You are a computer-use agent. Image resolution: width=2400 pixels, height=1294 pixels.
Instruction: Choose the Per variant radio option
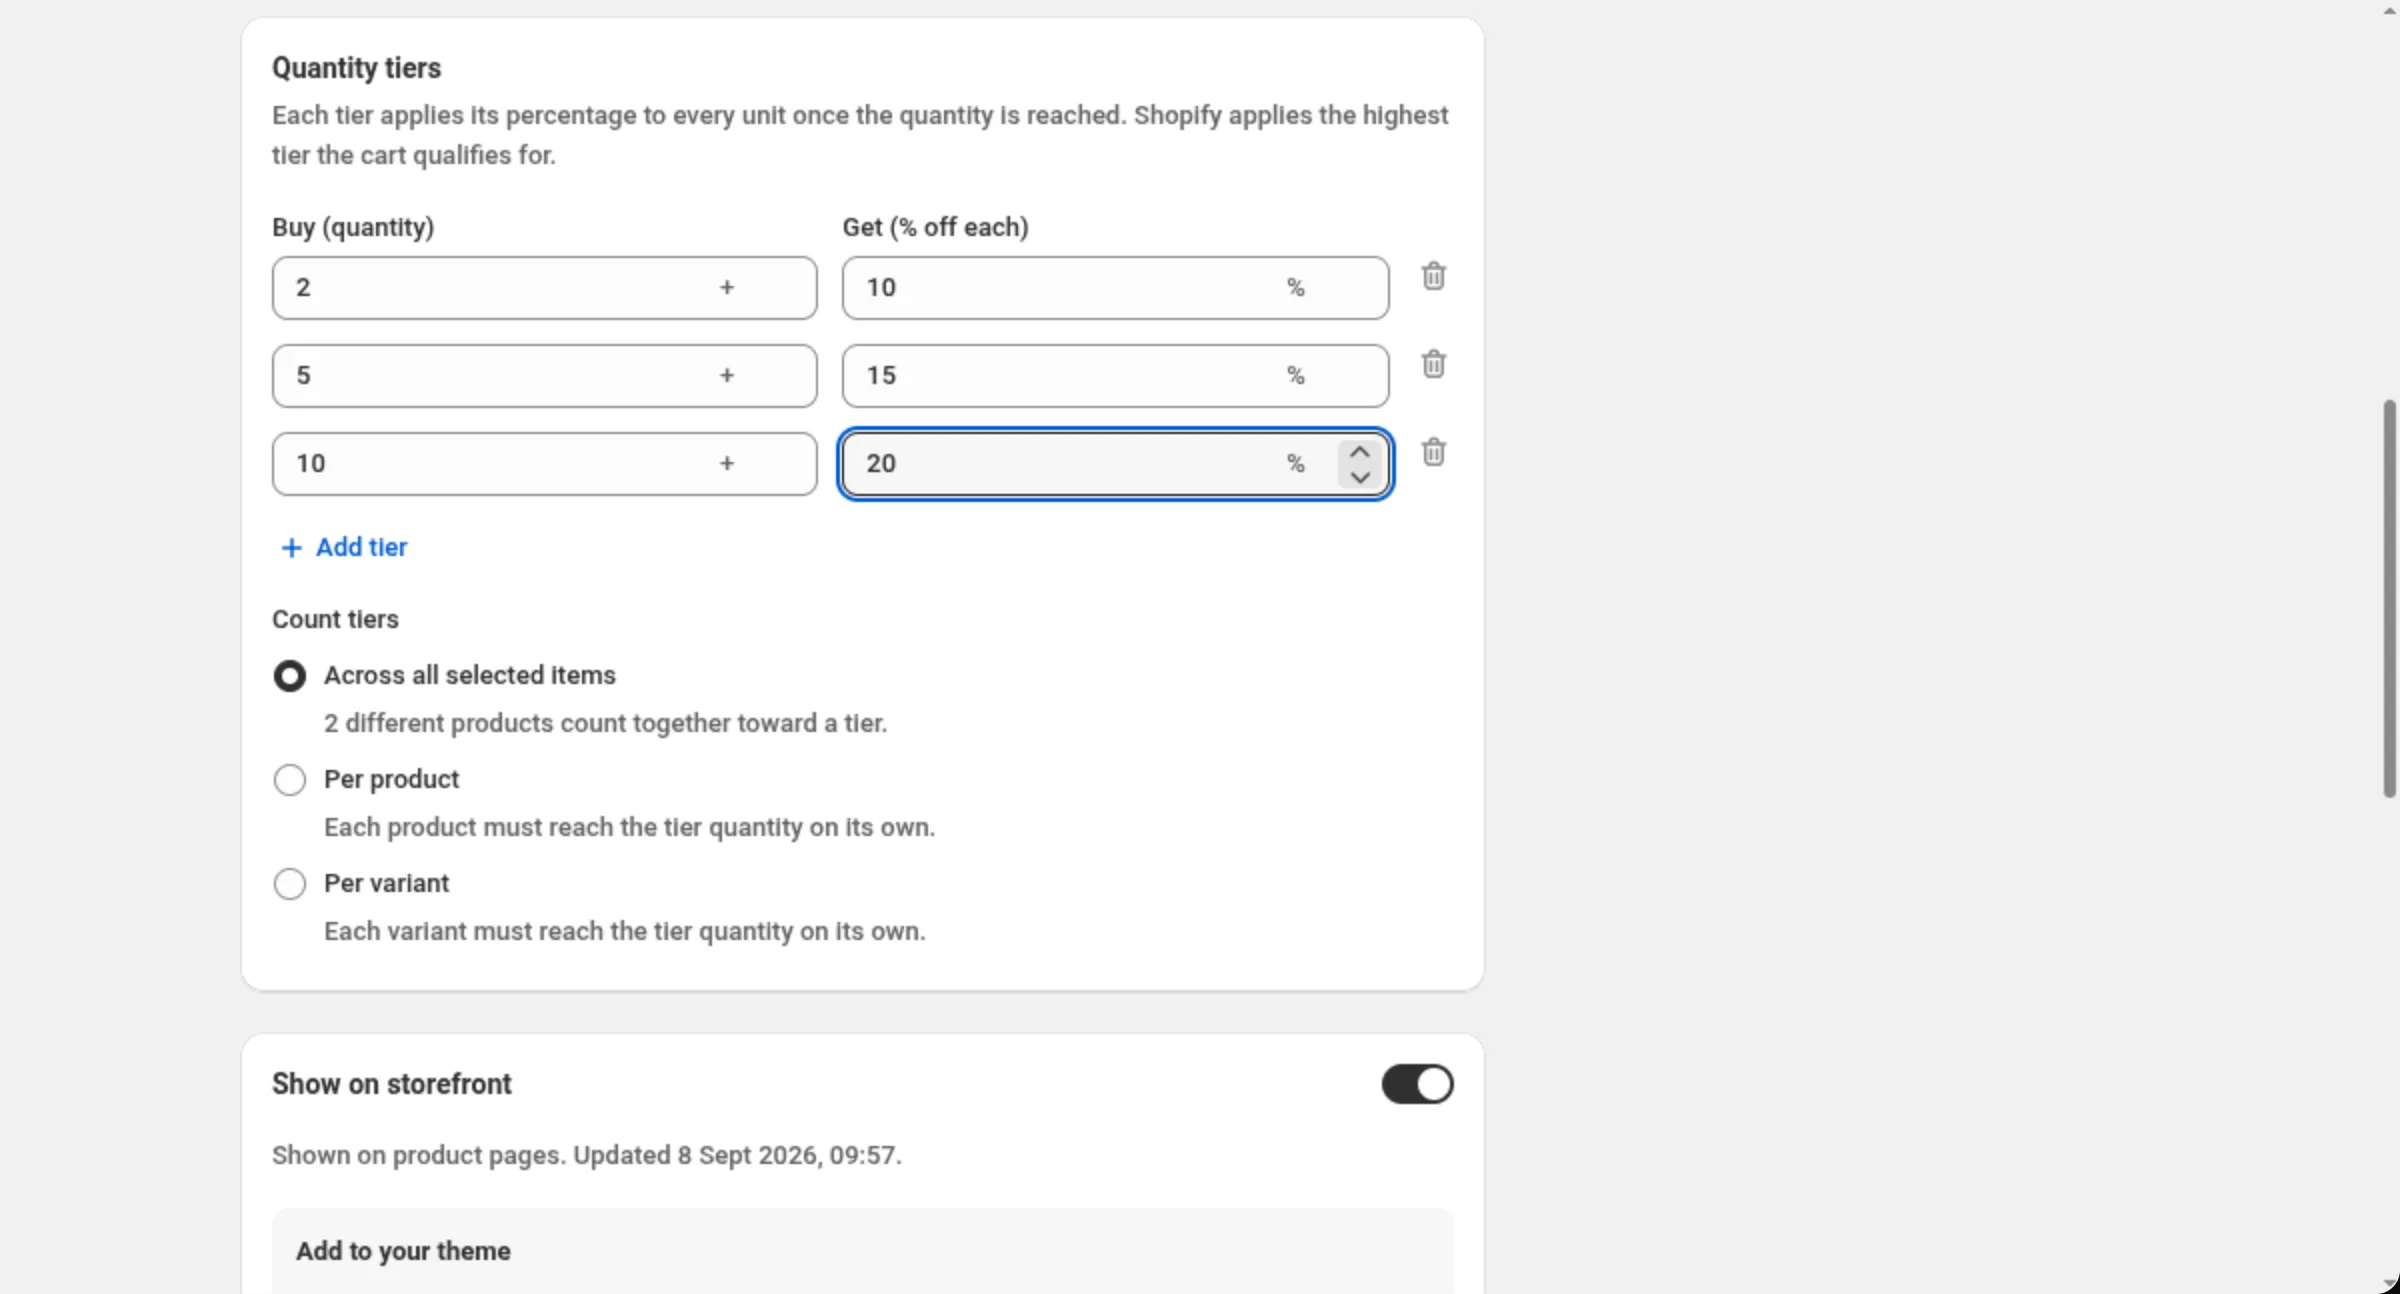[290, 884]
